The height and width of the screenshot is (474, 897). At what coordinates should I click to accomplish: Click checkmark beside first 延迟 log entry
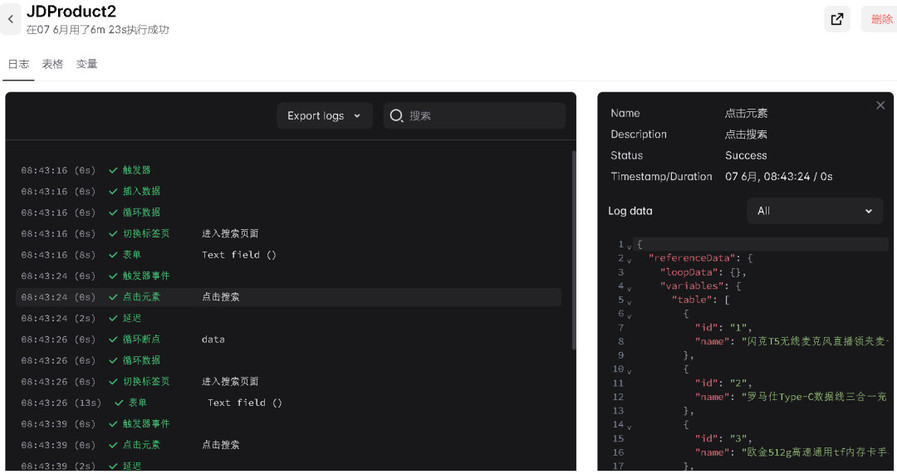[113, 318]
